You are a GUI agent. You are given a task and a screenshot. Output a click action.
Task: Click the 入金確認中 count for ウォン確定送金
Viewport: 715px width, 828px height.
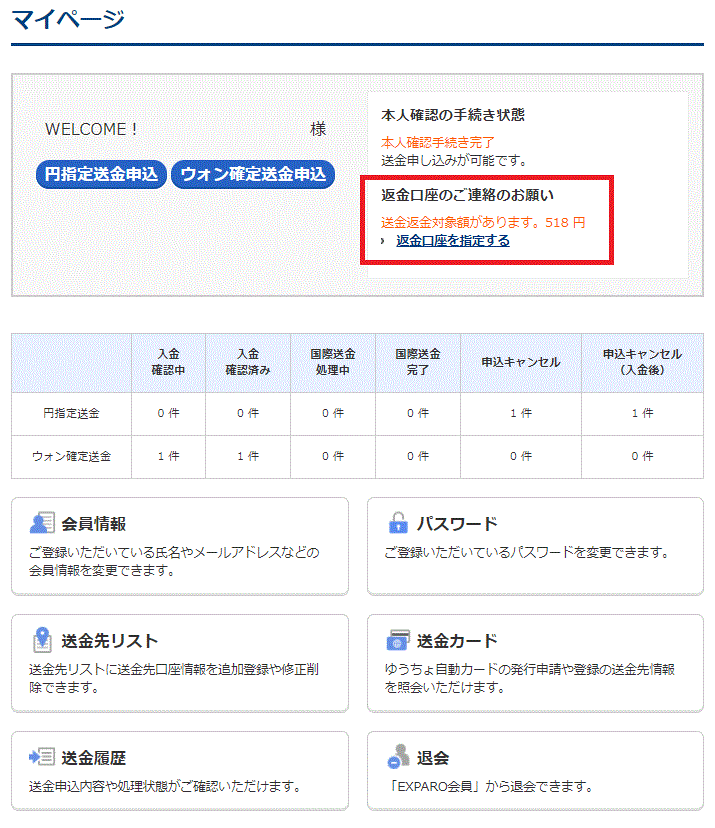pyautogui.click(x=168, y=456)
